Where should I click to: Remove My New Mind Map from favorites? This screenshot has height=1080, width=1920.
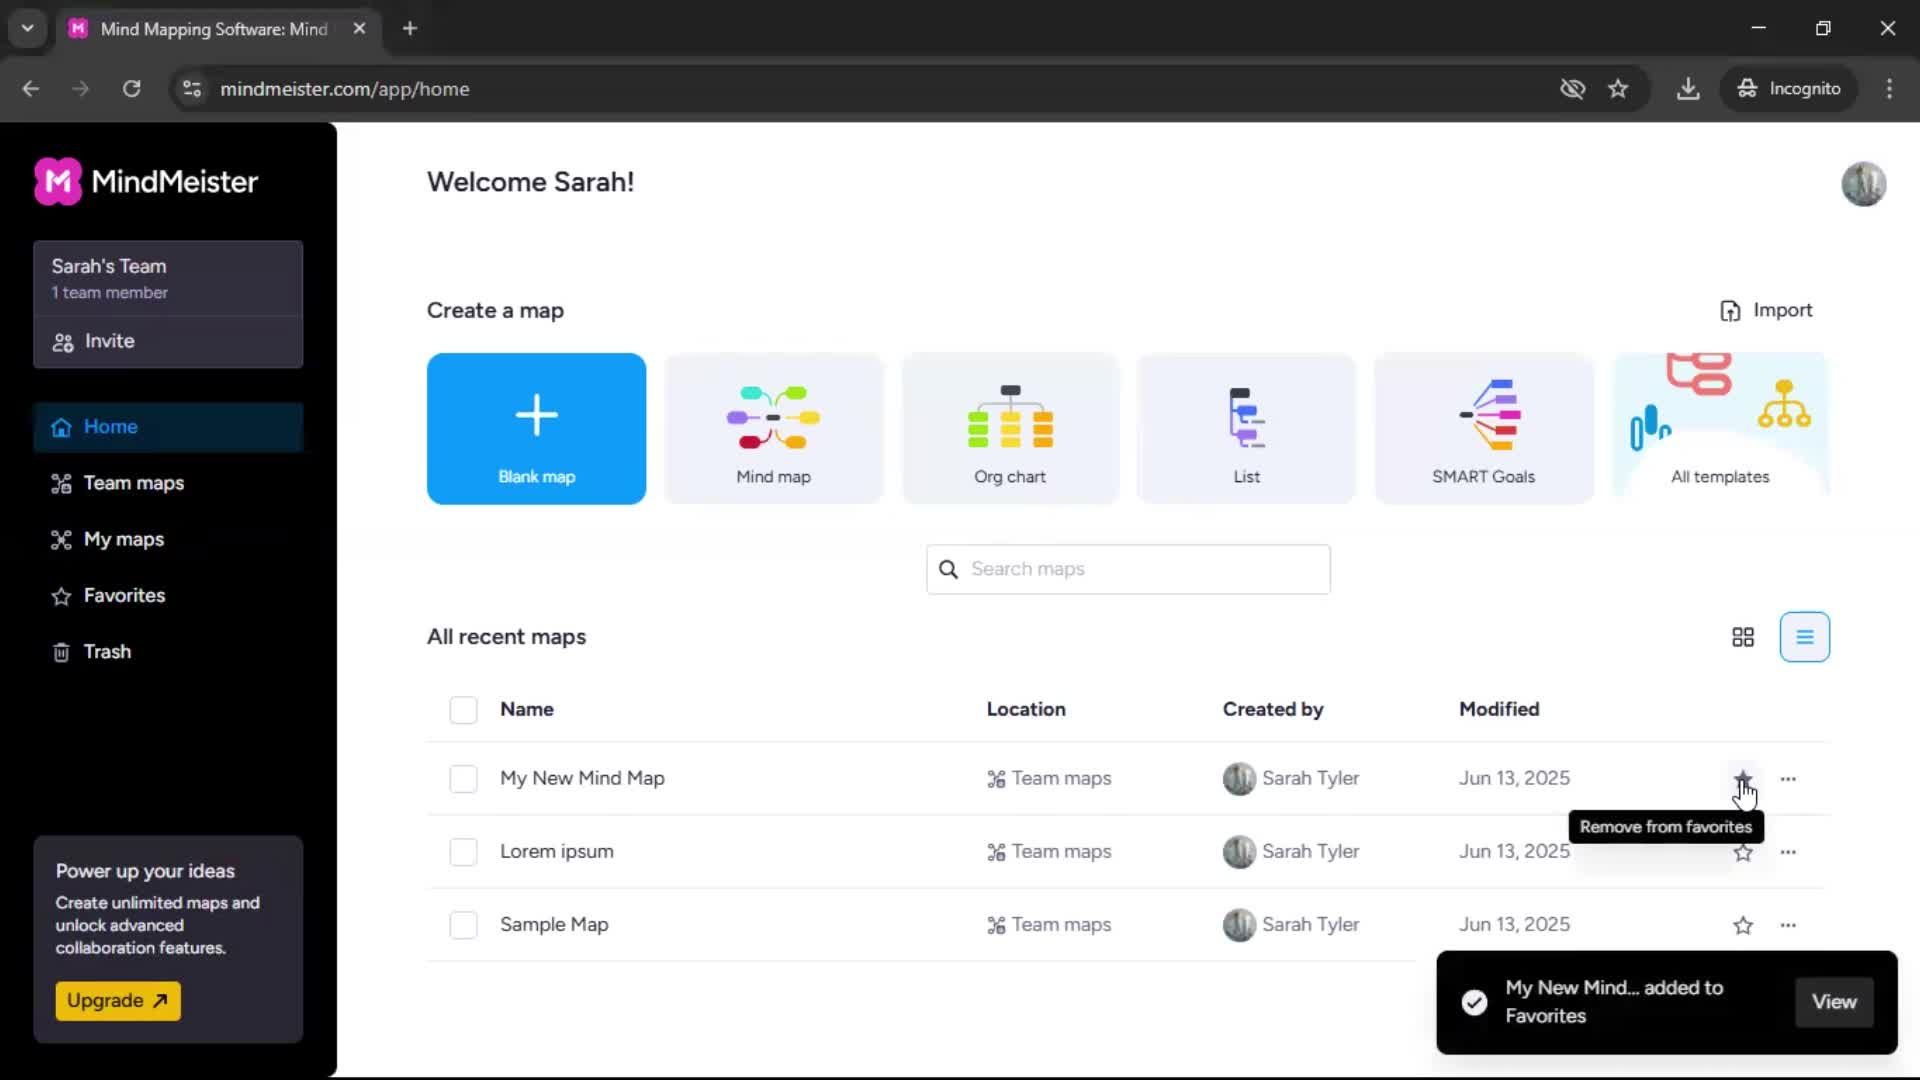1742,778
